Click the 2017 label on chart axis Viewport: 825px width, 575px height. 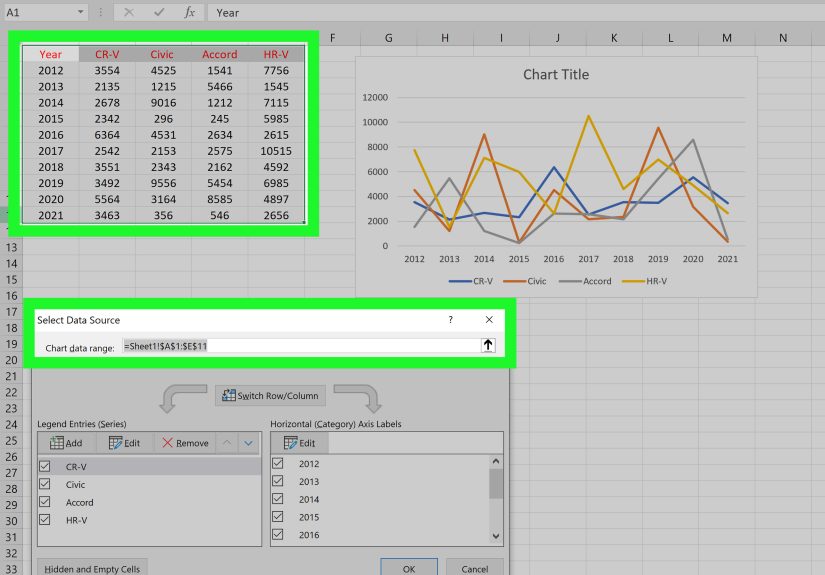(588, 259)
